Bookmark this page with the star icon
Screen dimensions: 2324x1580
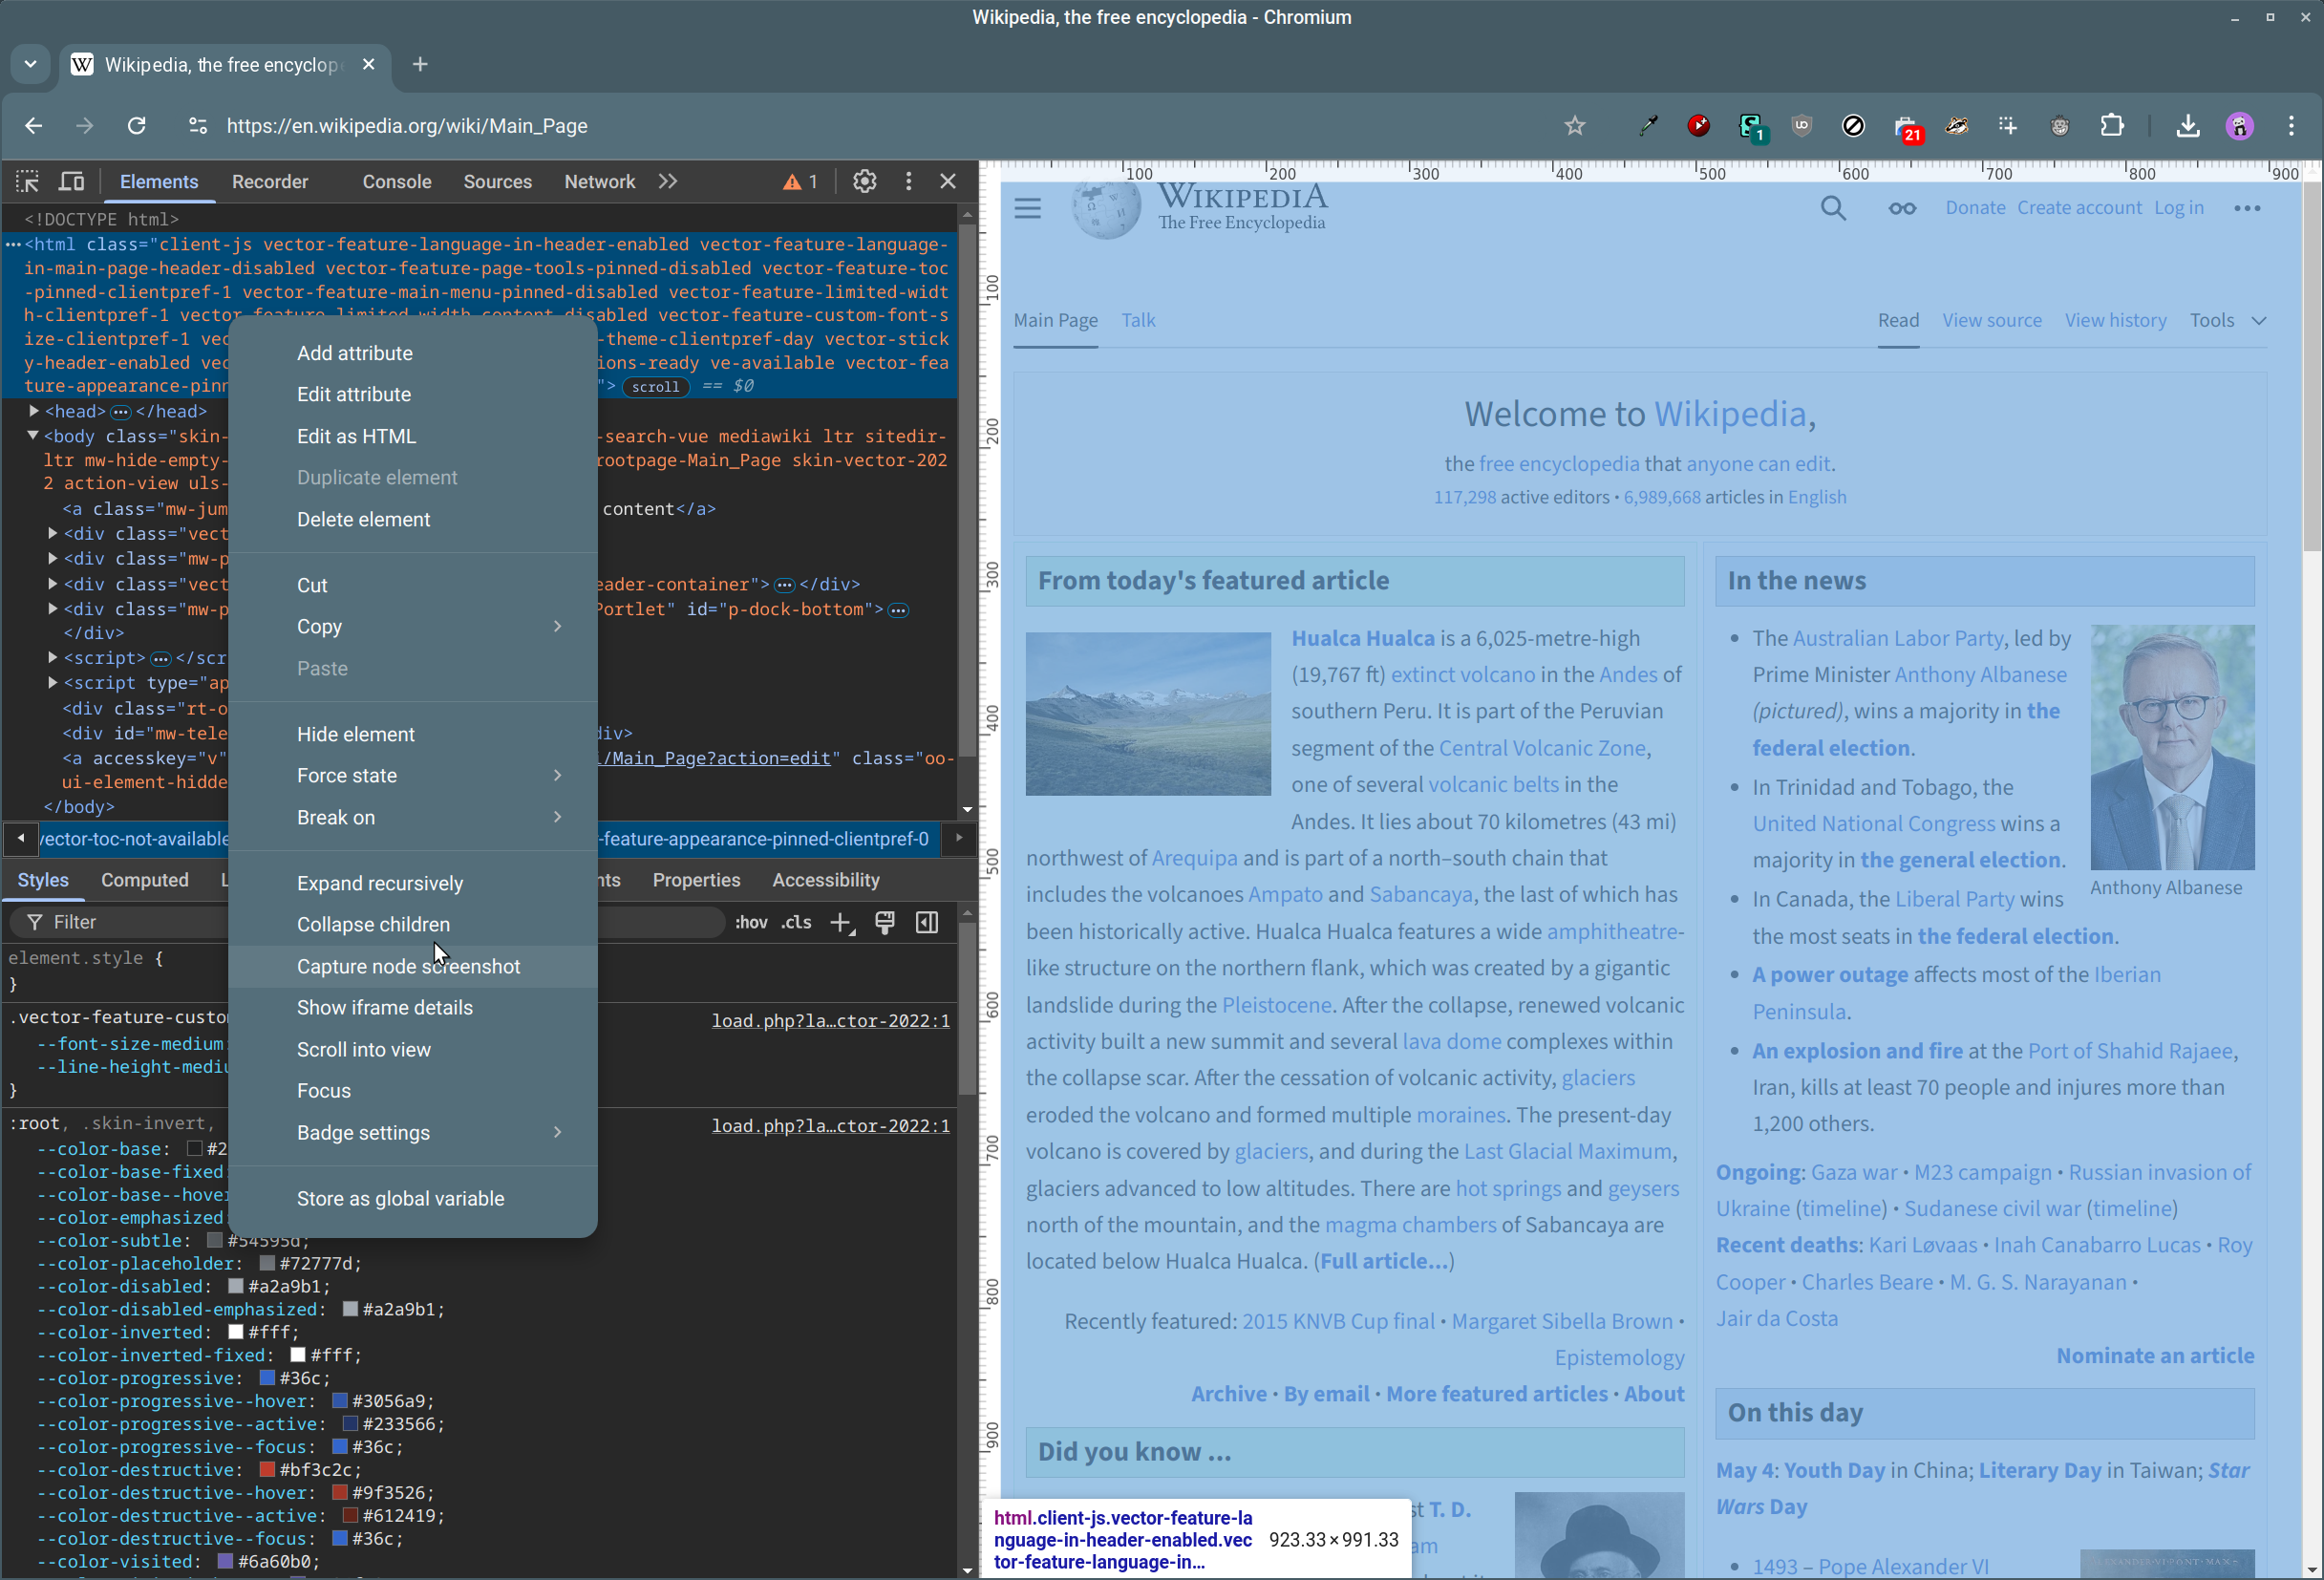[x=1575, y=126]
